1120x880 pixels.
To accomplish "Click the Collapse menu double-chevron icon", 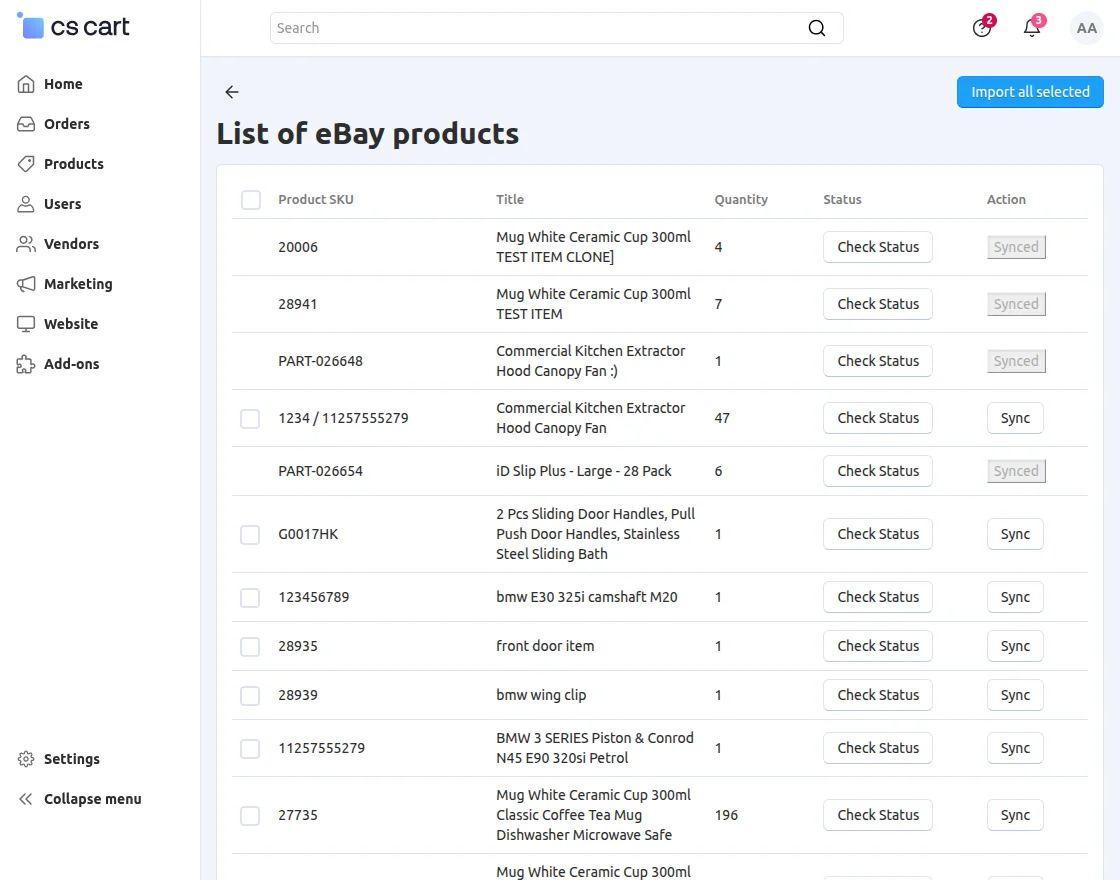I will (26, 799).
